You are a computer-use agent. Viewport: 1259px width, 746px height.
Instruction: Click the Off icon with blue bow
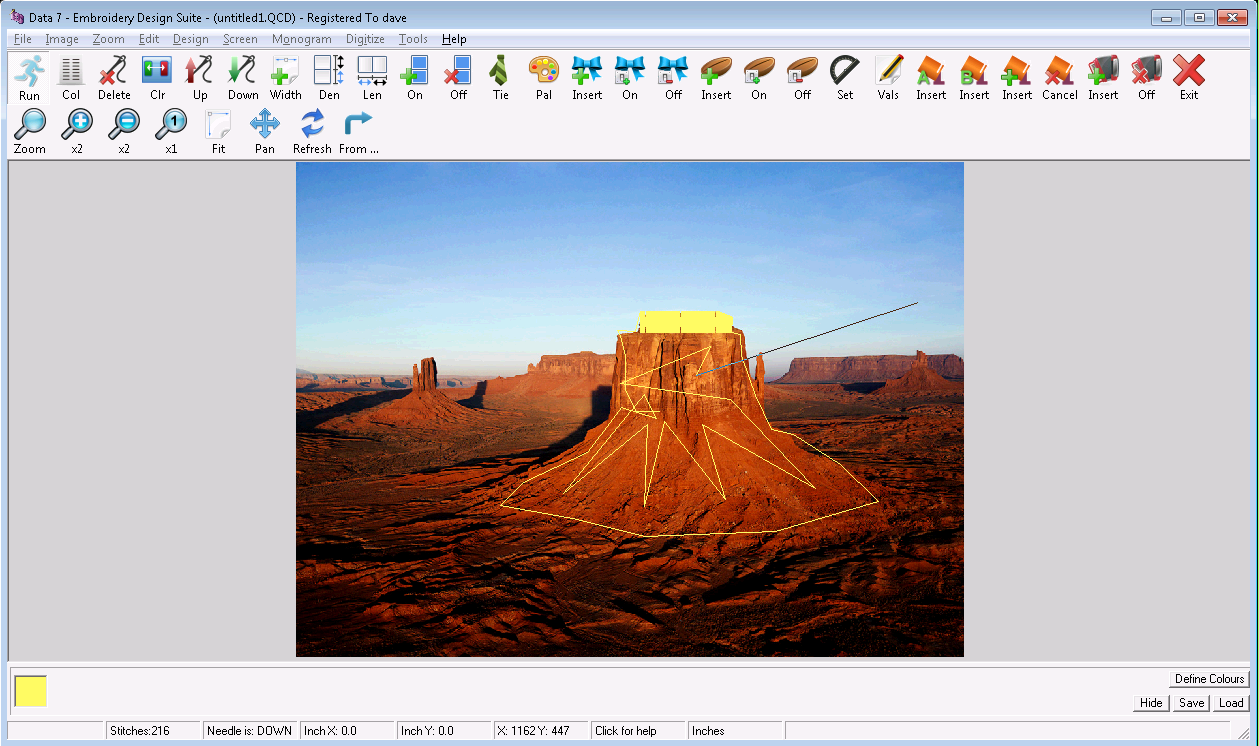(673, 71)
